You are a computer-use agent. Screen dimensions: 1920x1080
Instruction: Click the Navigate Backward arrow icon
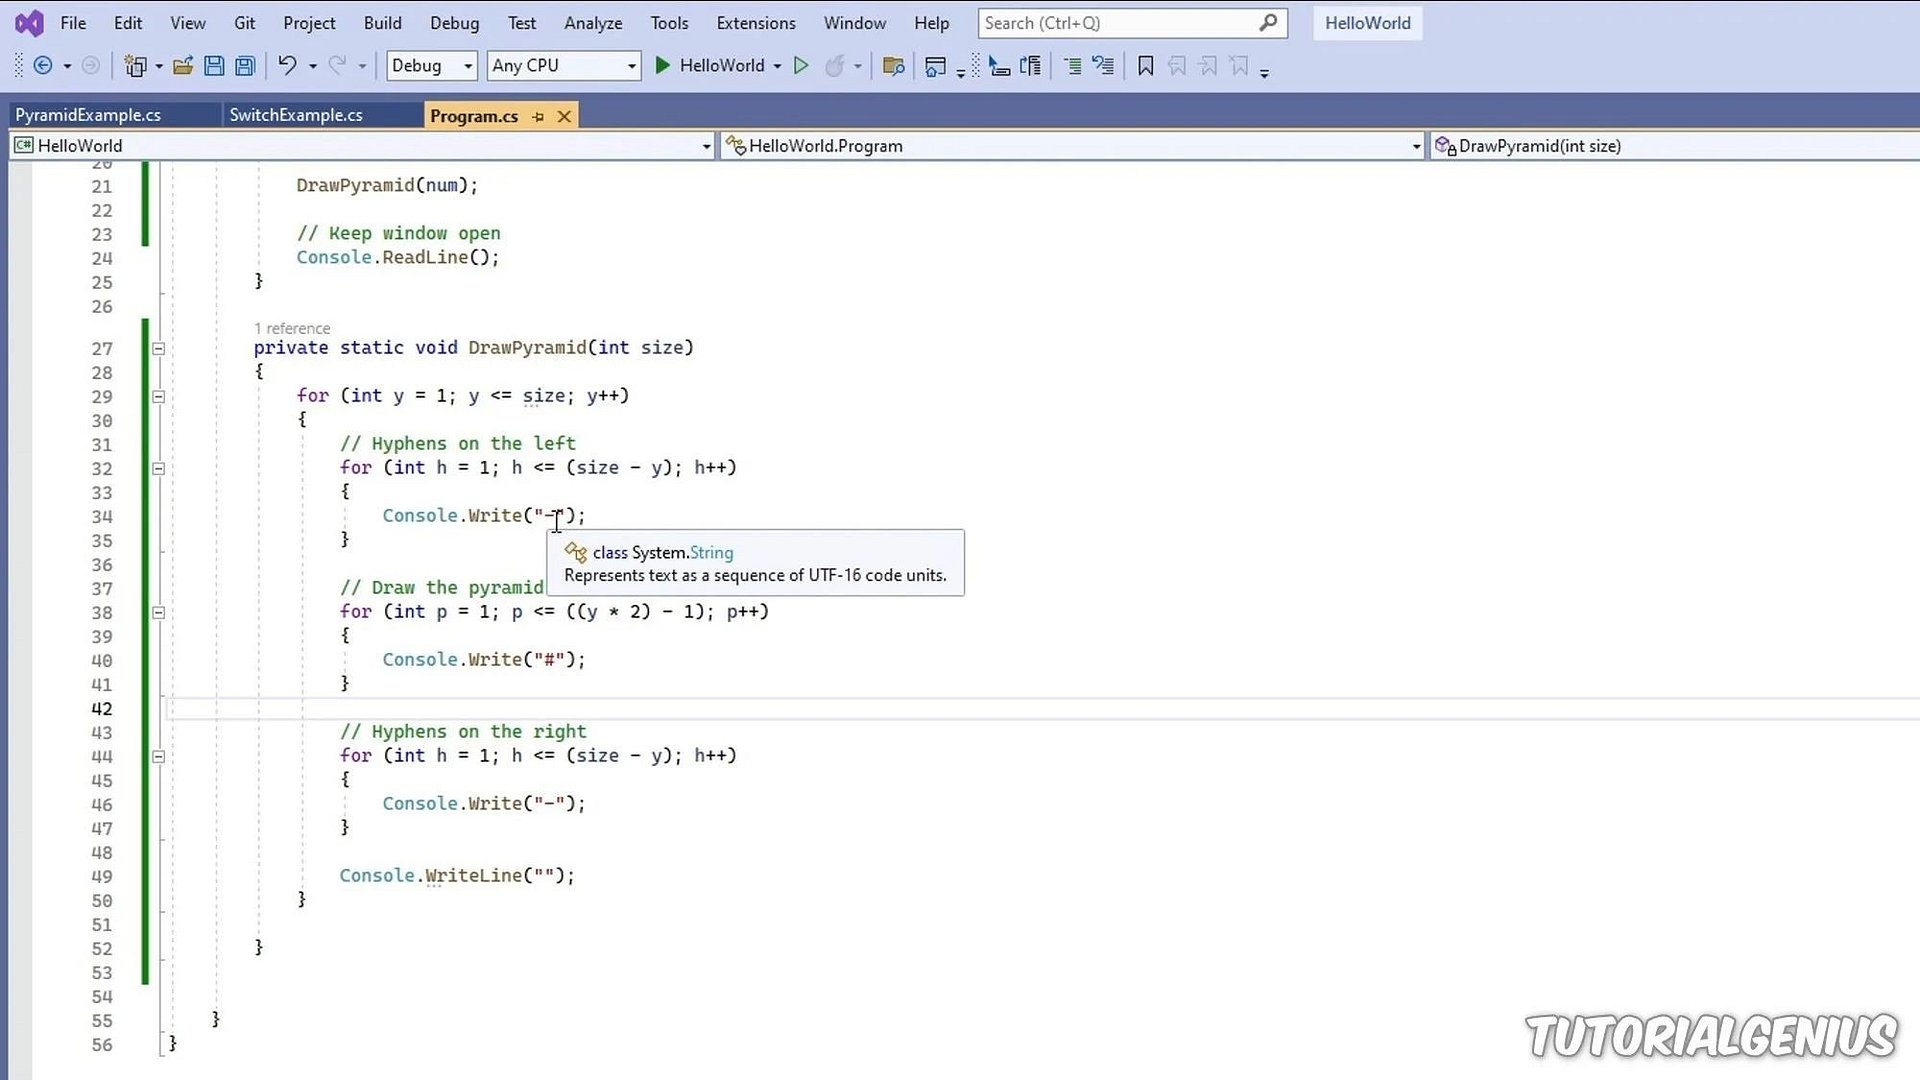click(42, 66)
